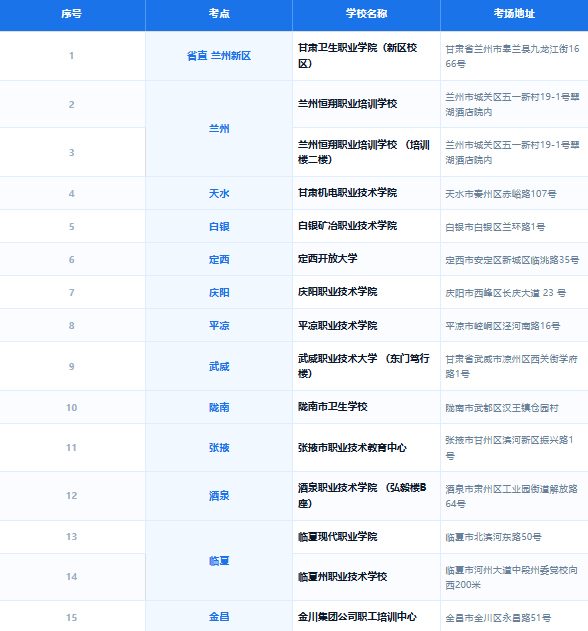
Task: Click serial number 7 cell
Action: click(72, 293)
